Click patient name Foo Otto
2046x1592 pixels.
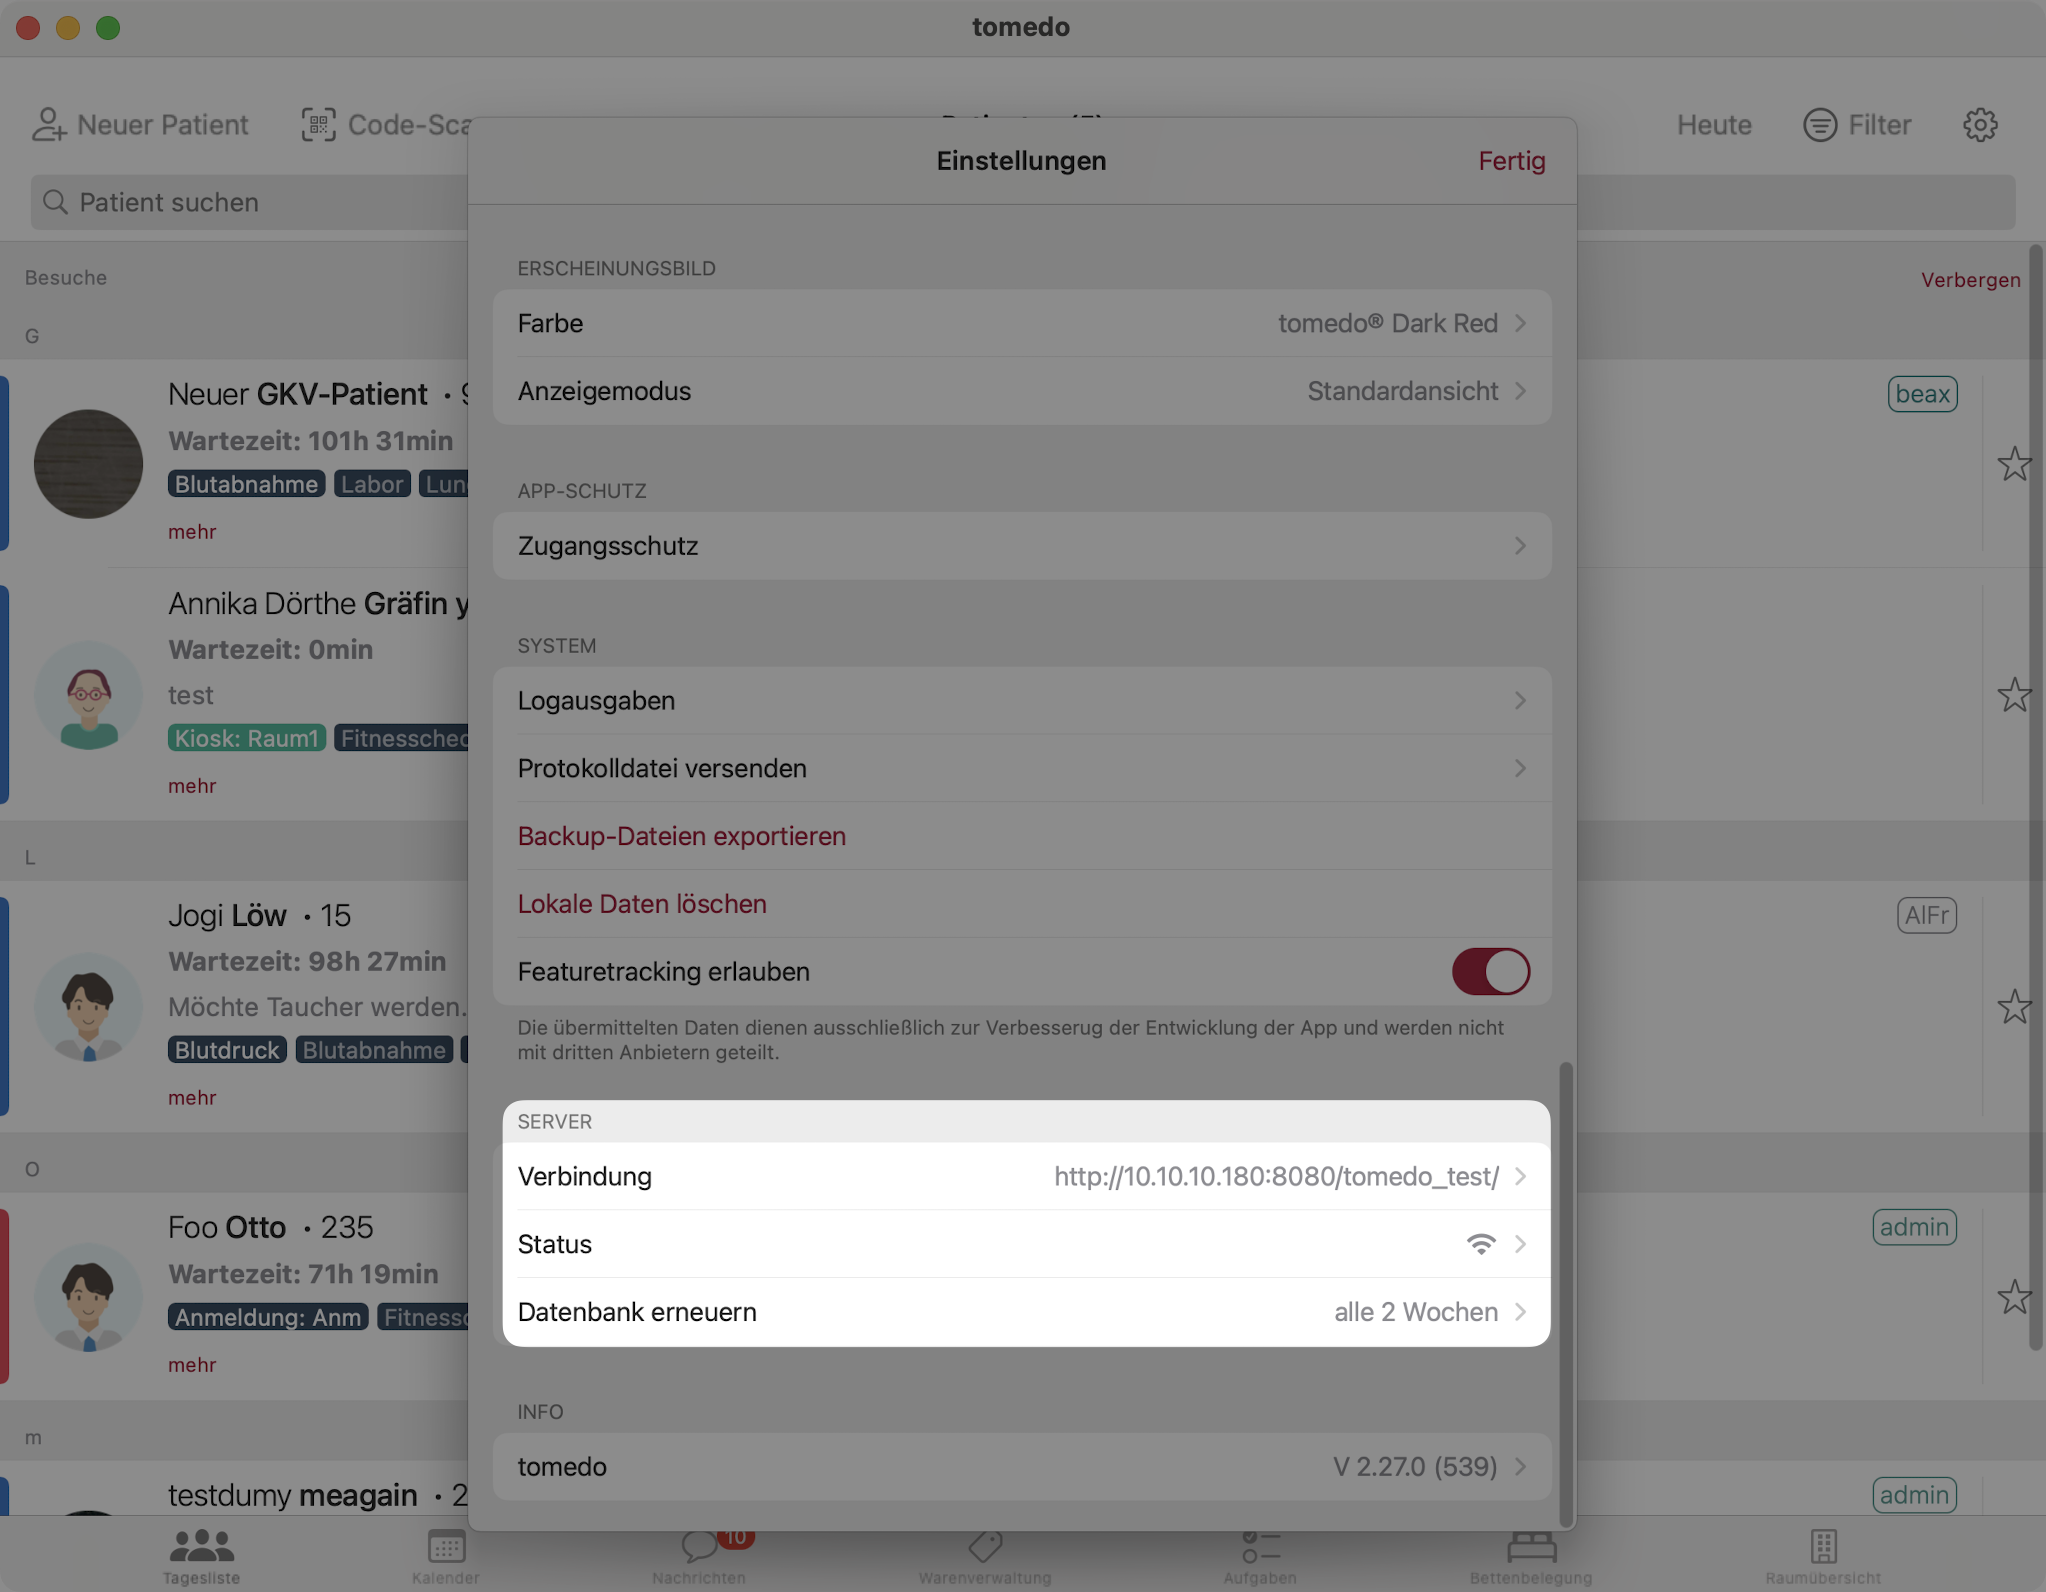coord(227,1227)
